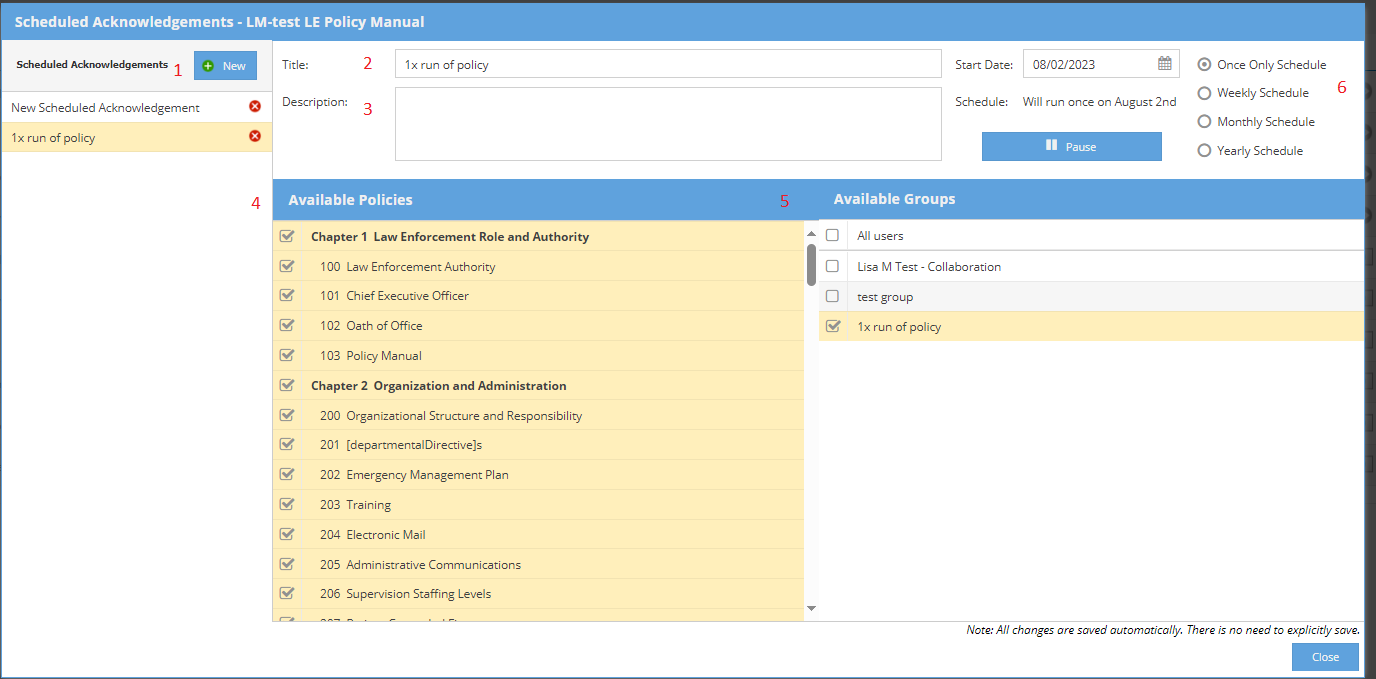Uncheck 101 Chief Executive Officer policy

tap(287, 295)
